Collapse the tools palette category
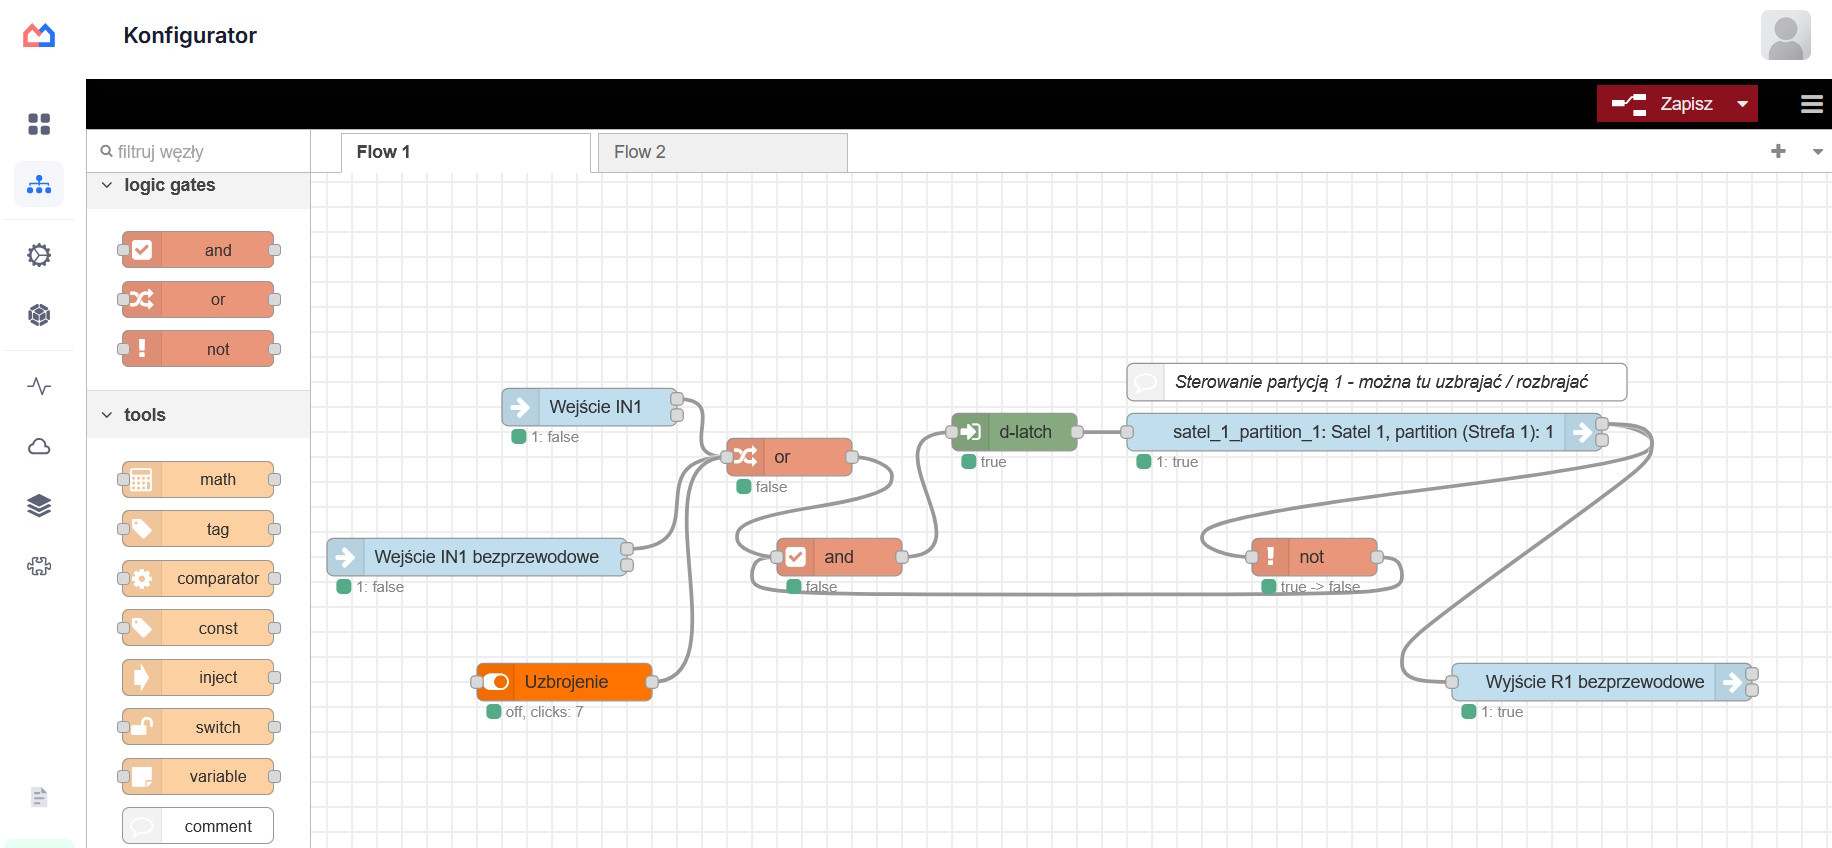1832x848 pixels. 107,415
